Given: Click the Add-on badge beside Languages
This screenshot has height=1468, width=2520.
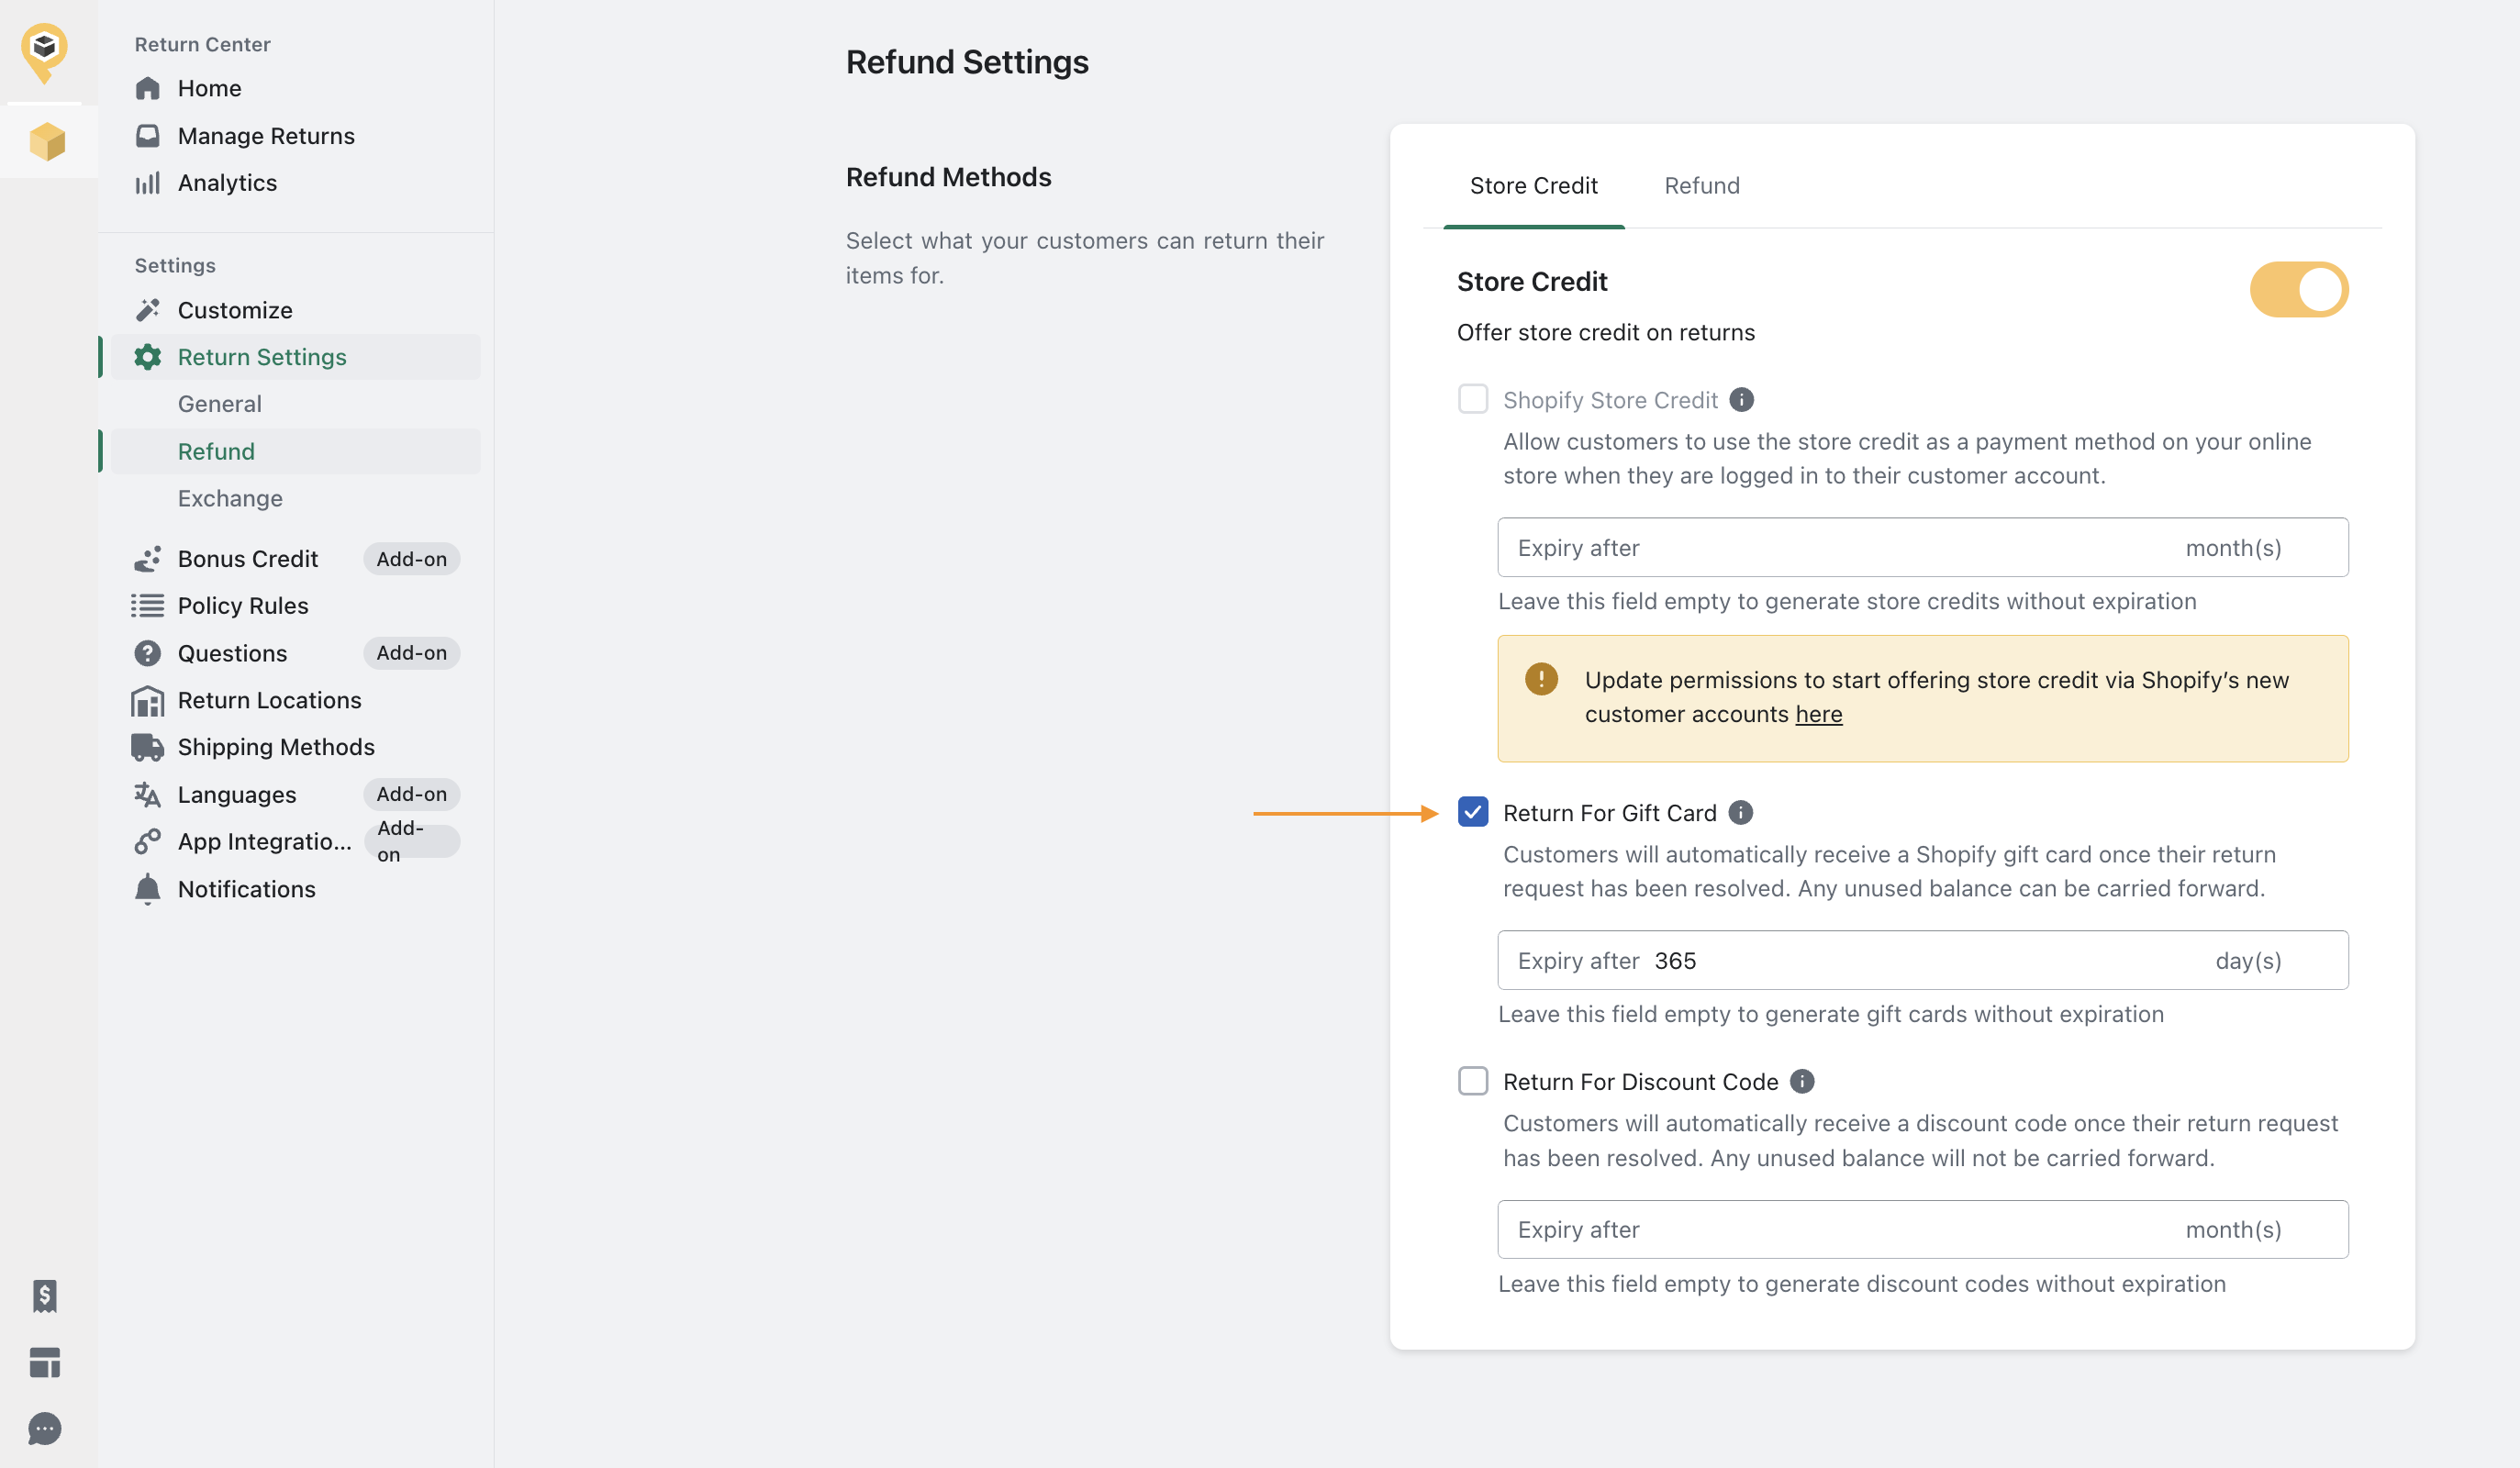Looking at the screenshot, I should point(411,794).
